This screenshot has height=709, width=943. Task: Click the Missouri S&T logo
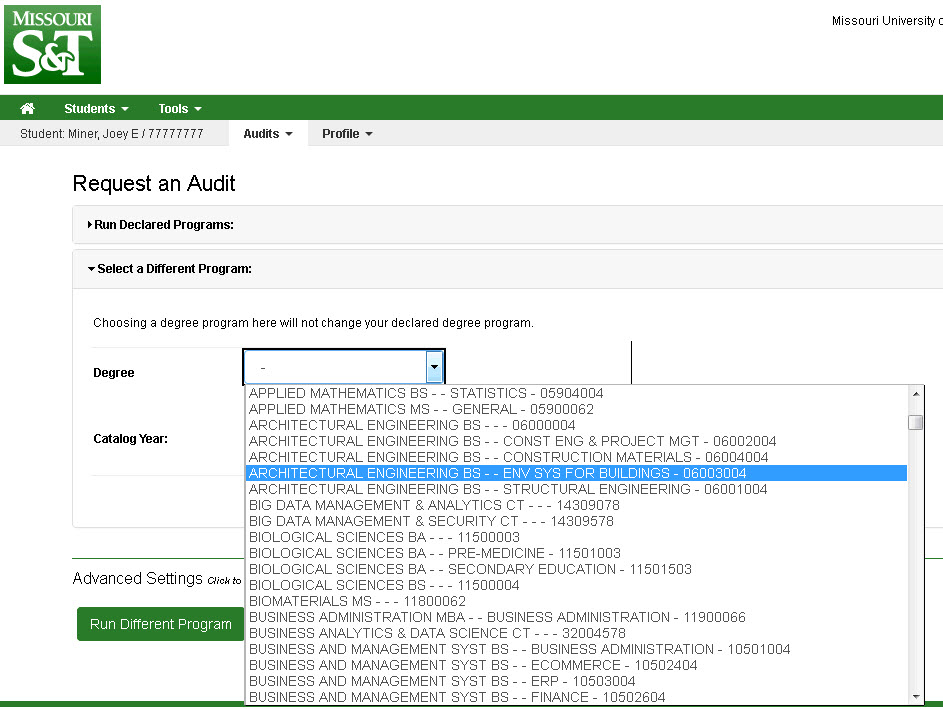click(52, 45)
